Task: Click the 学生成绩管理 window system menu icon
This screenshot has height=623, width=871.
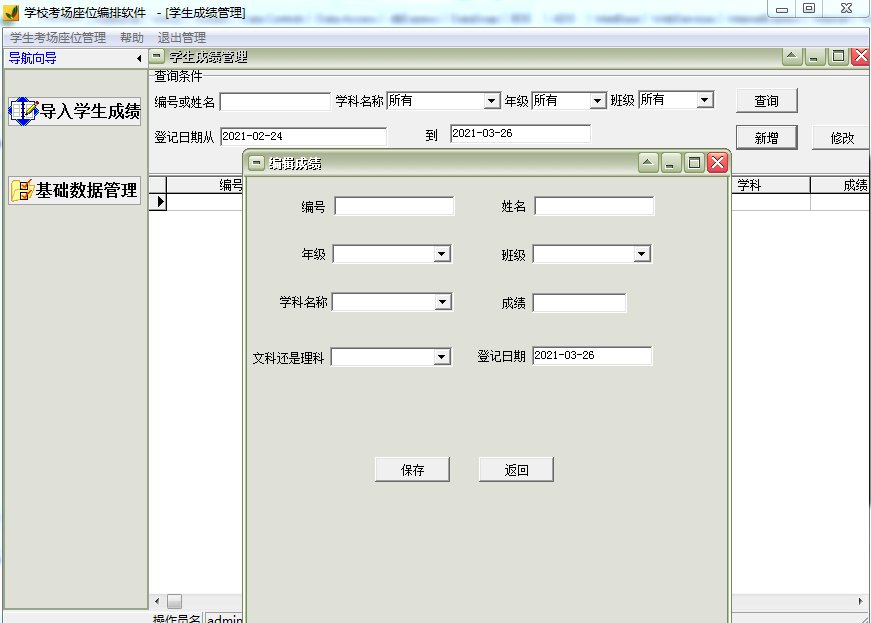Action: point(158,56)
